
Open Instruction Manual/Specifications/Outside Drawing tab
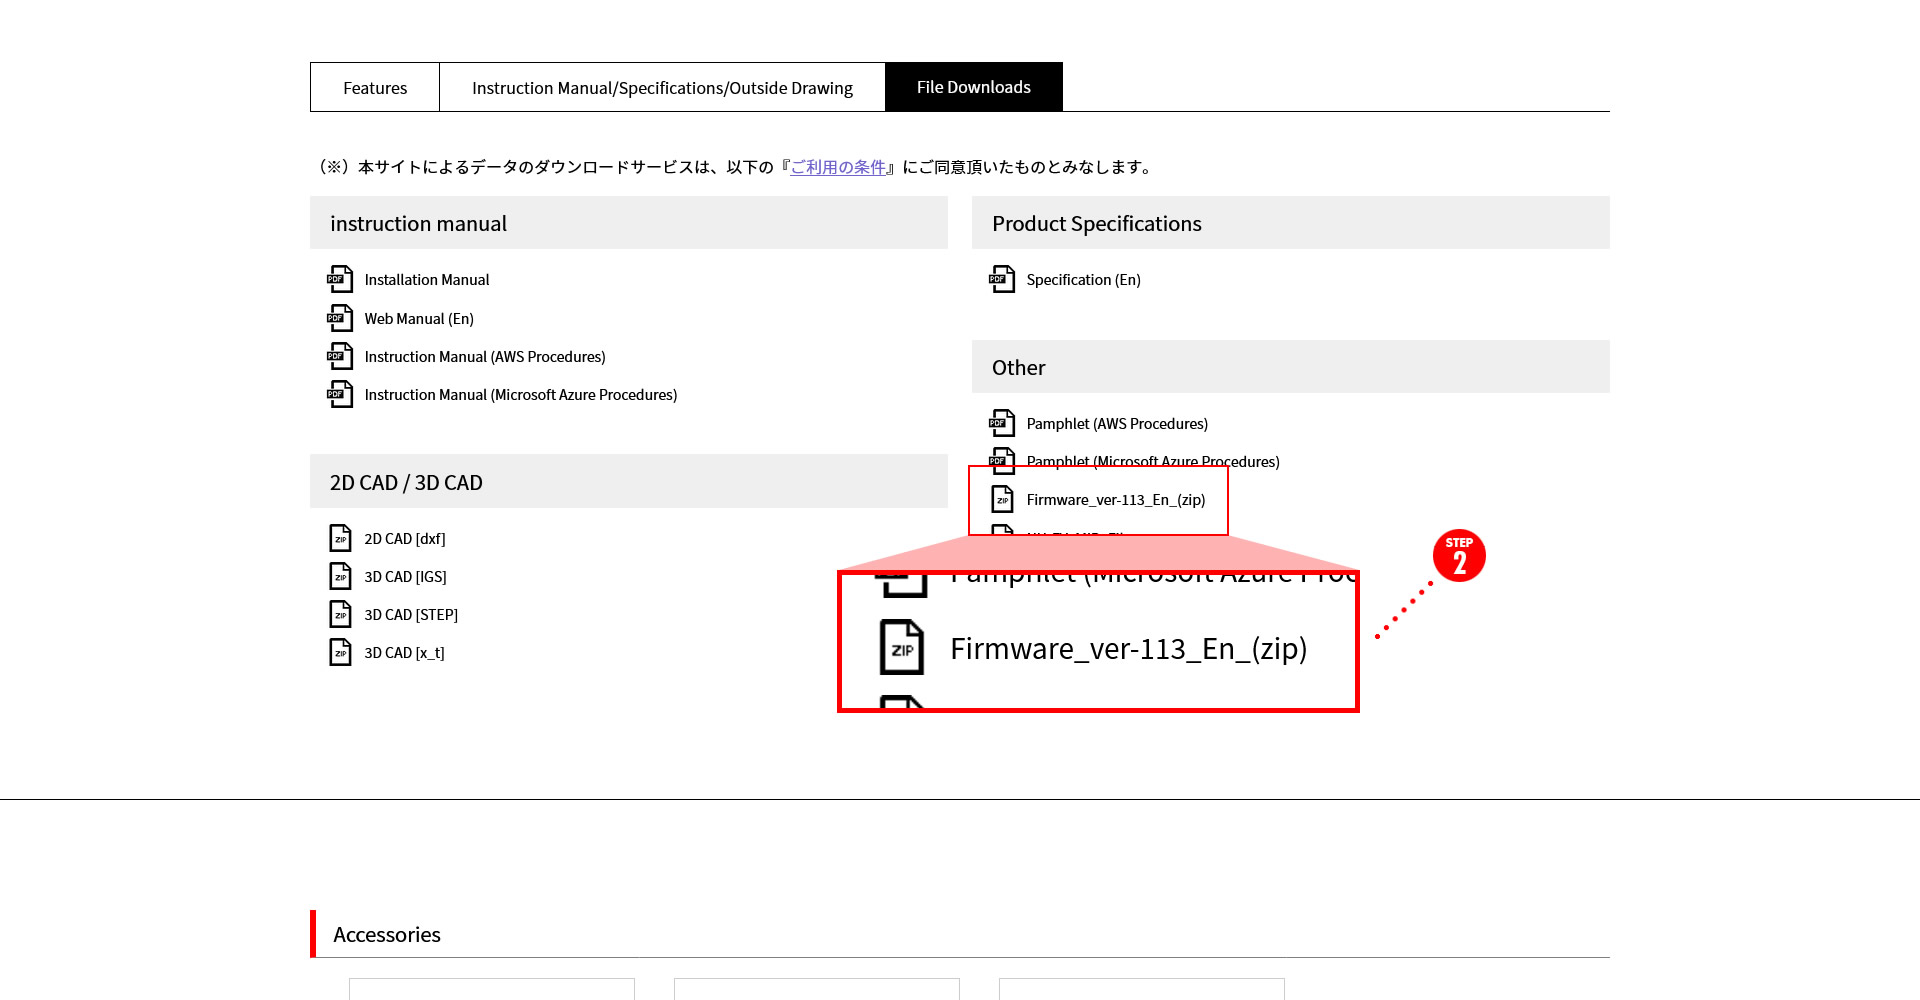click(x=662, y=88)
